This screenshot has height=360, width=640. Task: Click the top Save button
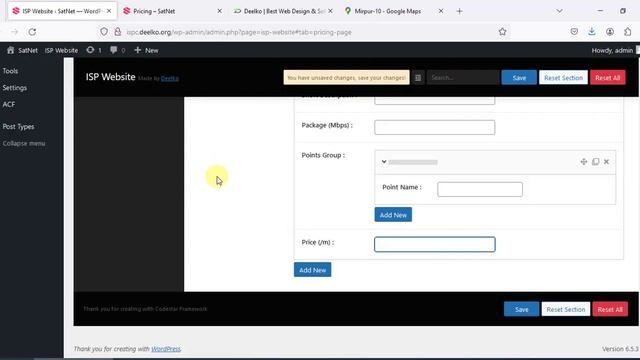tap(519, 78)
